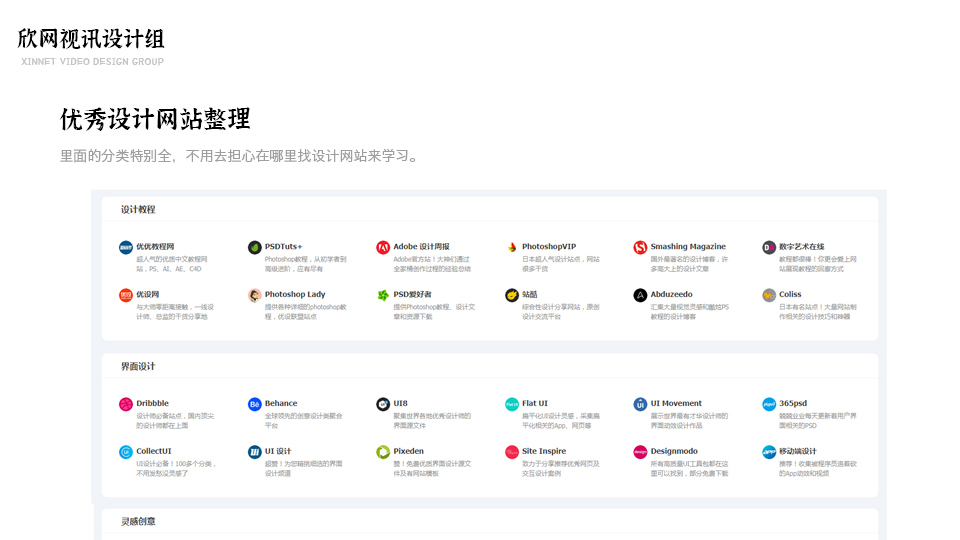Click the 优秀设计网站整理 title

point(156,119)
